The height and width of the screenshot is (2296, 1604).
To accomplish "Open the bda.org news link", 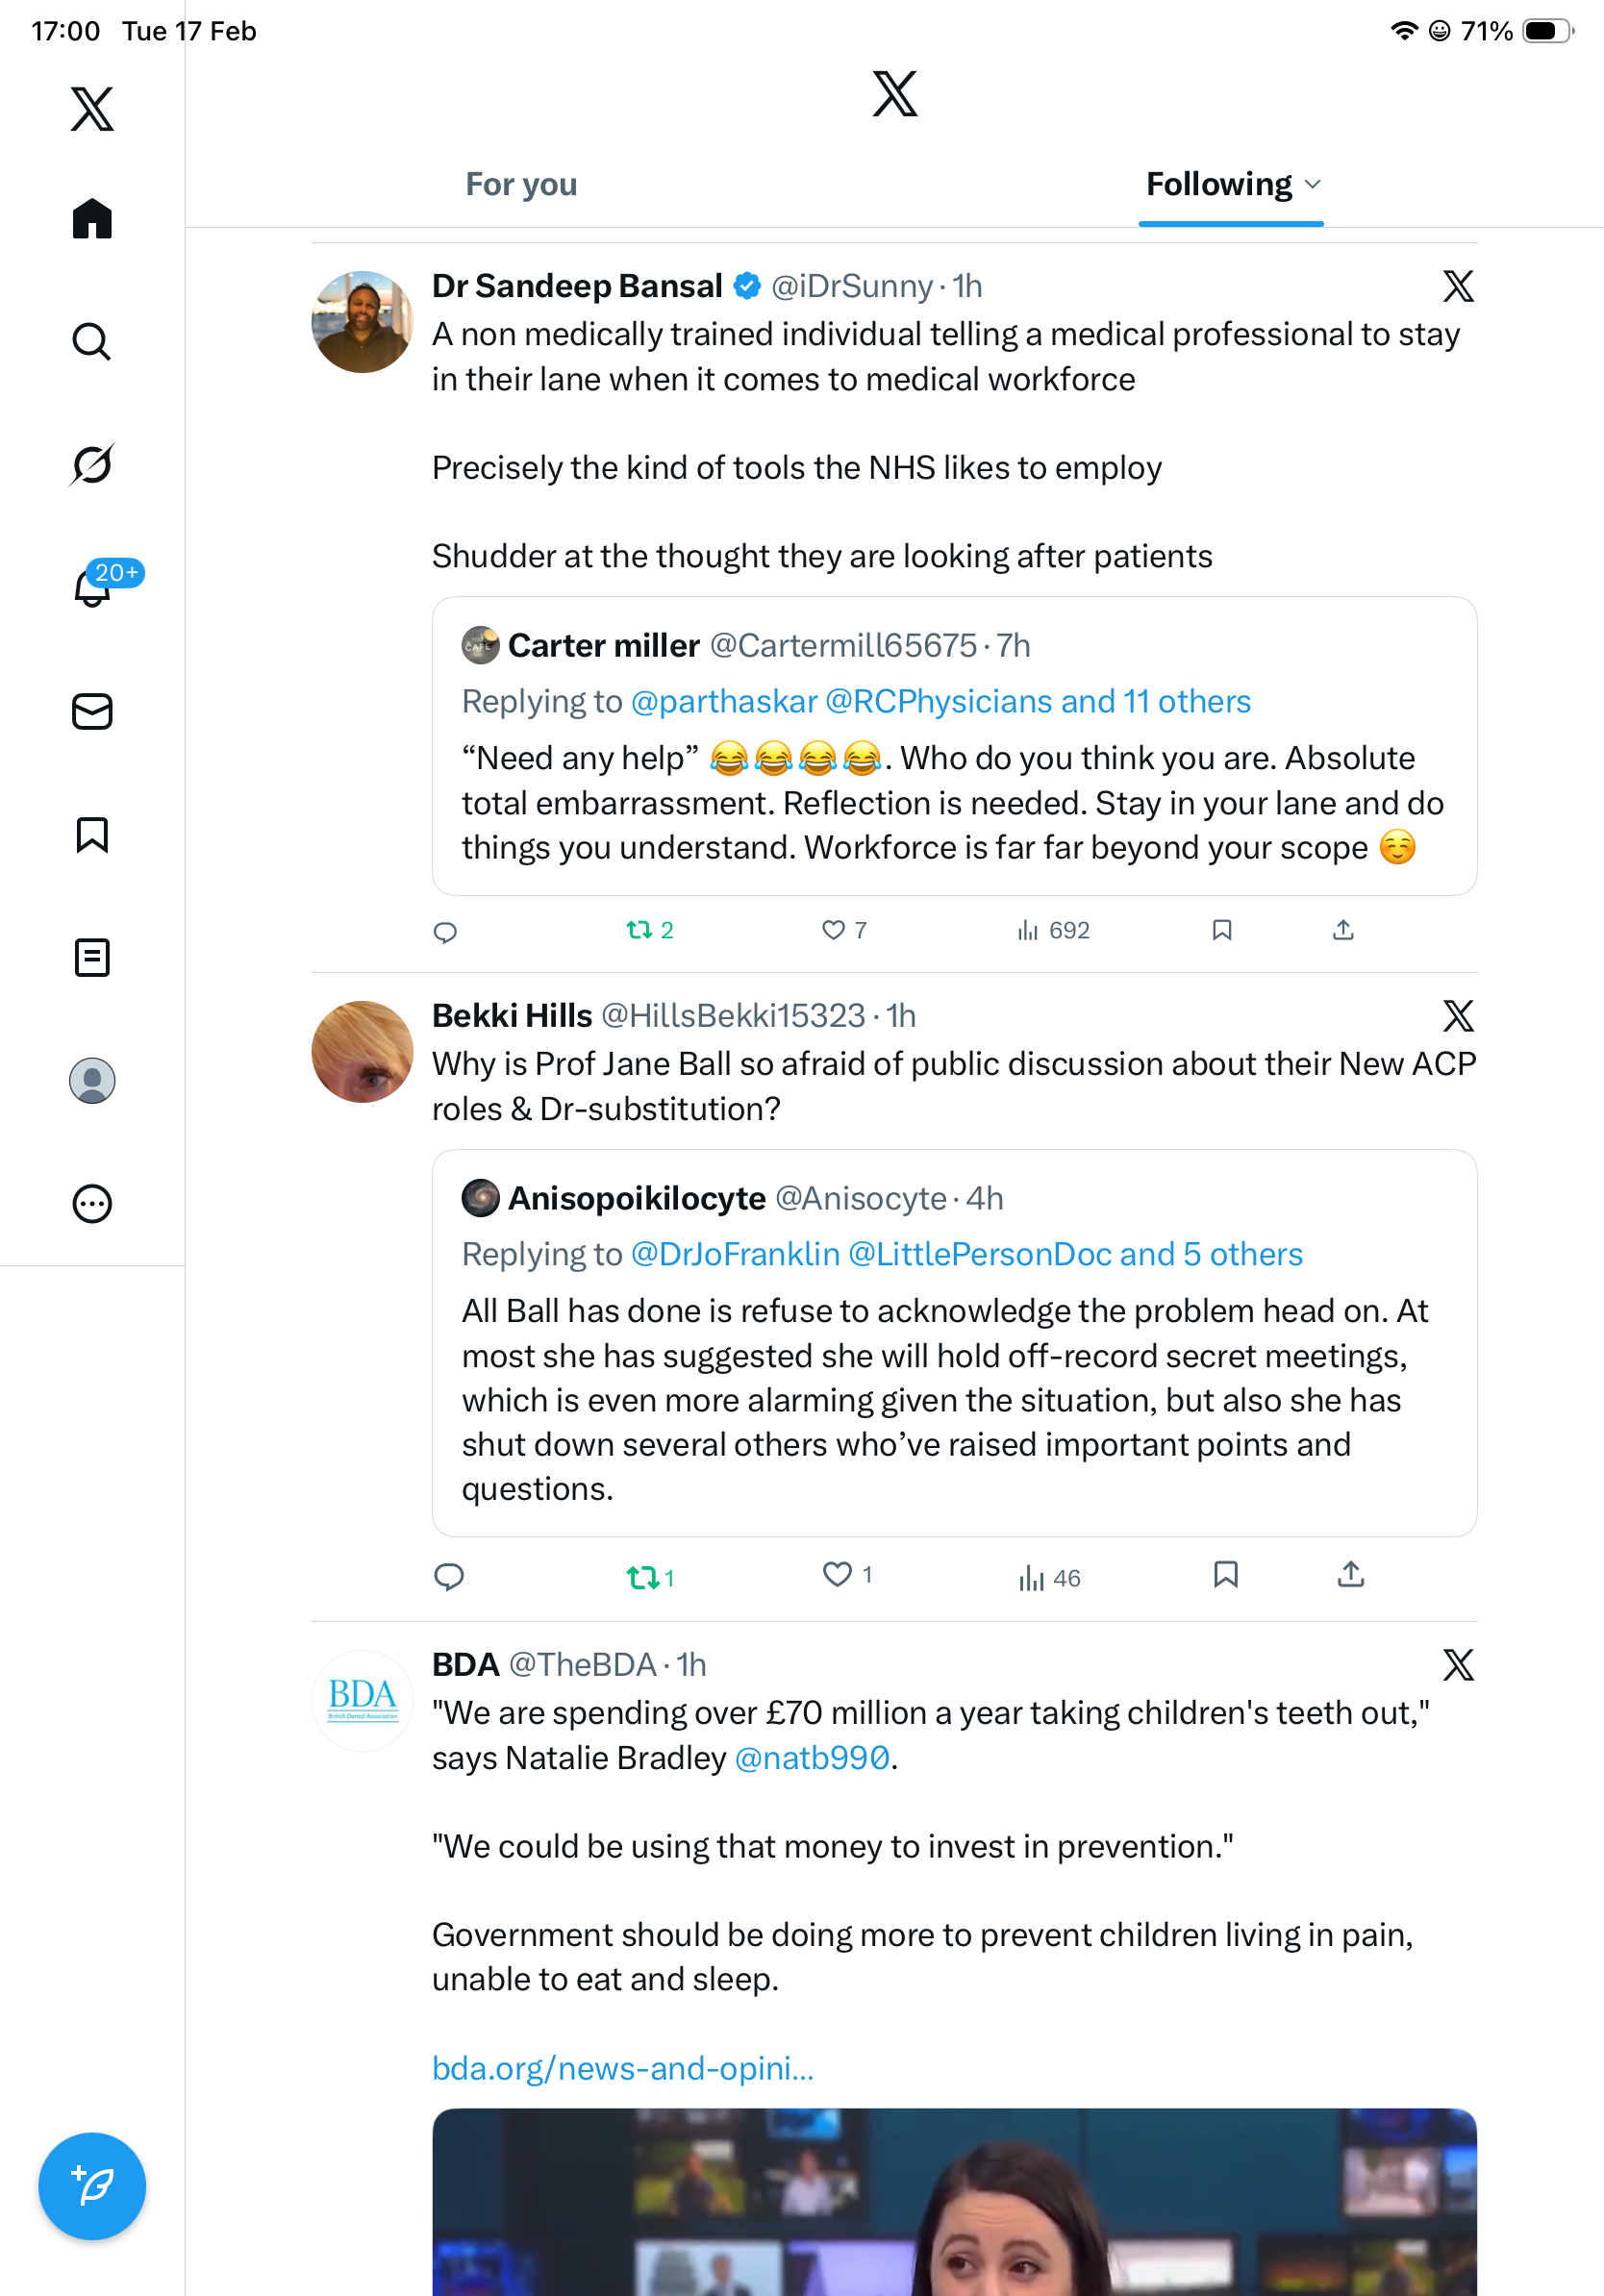I will pyautogui.click(x=622, y=2068).
